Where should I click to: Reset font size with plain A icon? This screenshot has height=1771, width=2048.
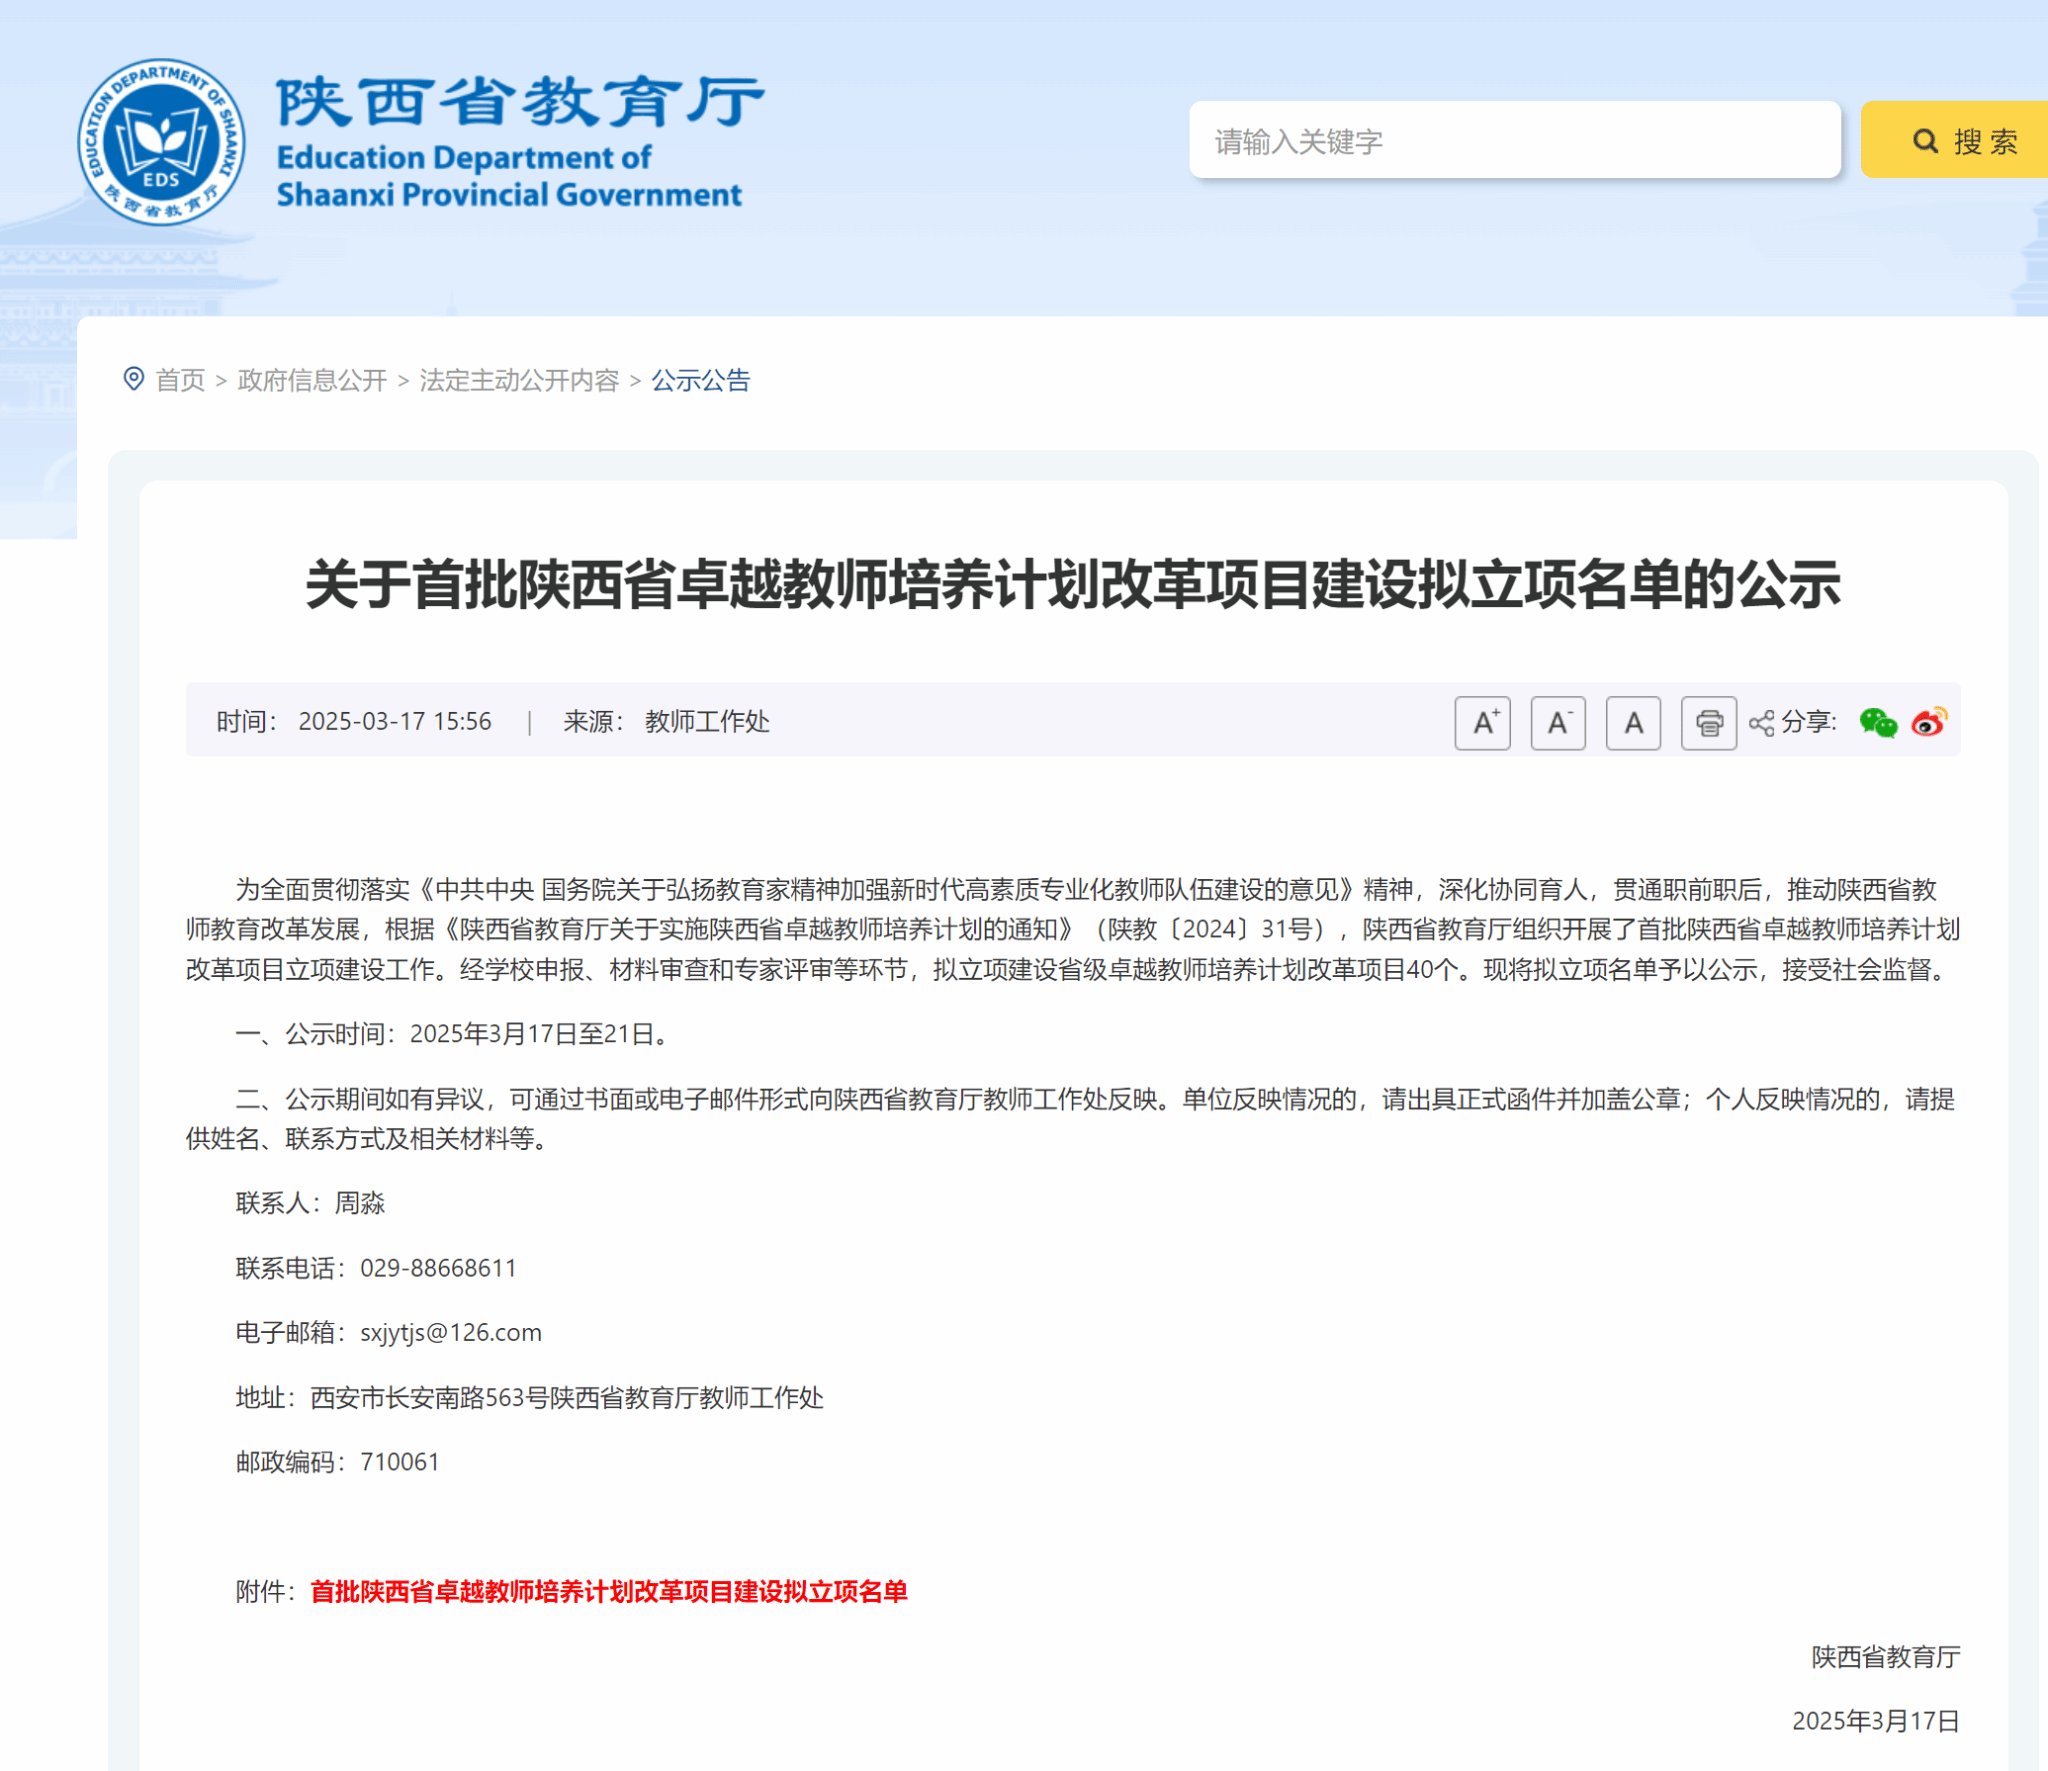pyautogui.click(x=1632, y=722)
